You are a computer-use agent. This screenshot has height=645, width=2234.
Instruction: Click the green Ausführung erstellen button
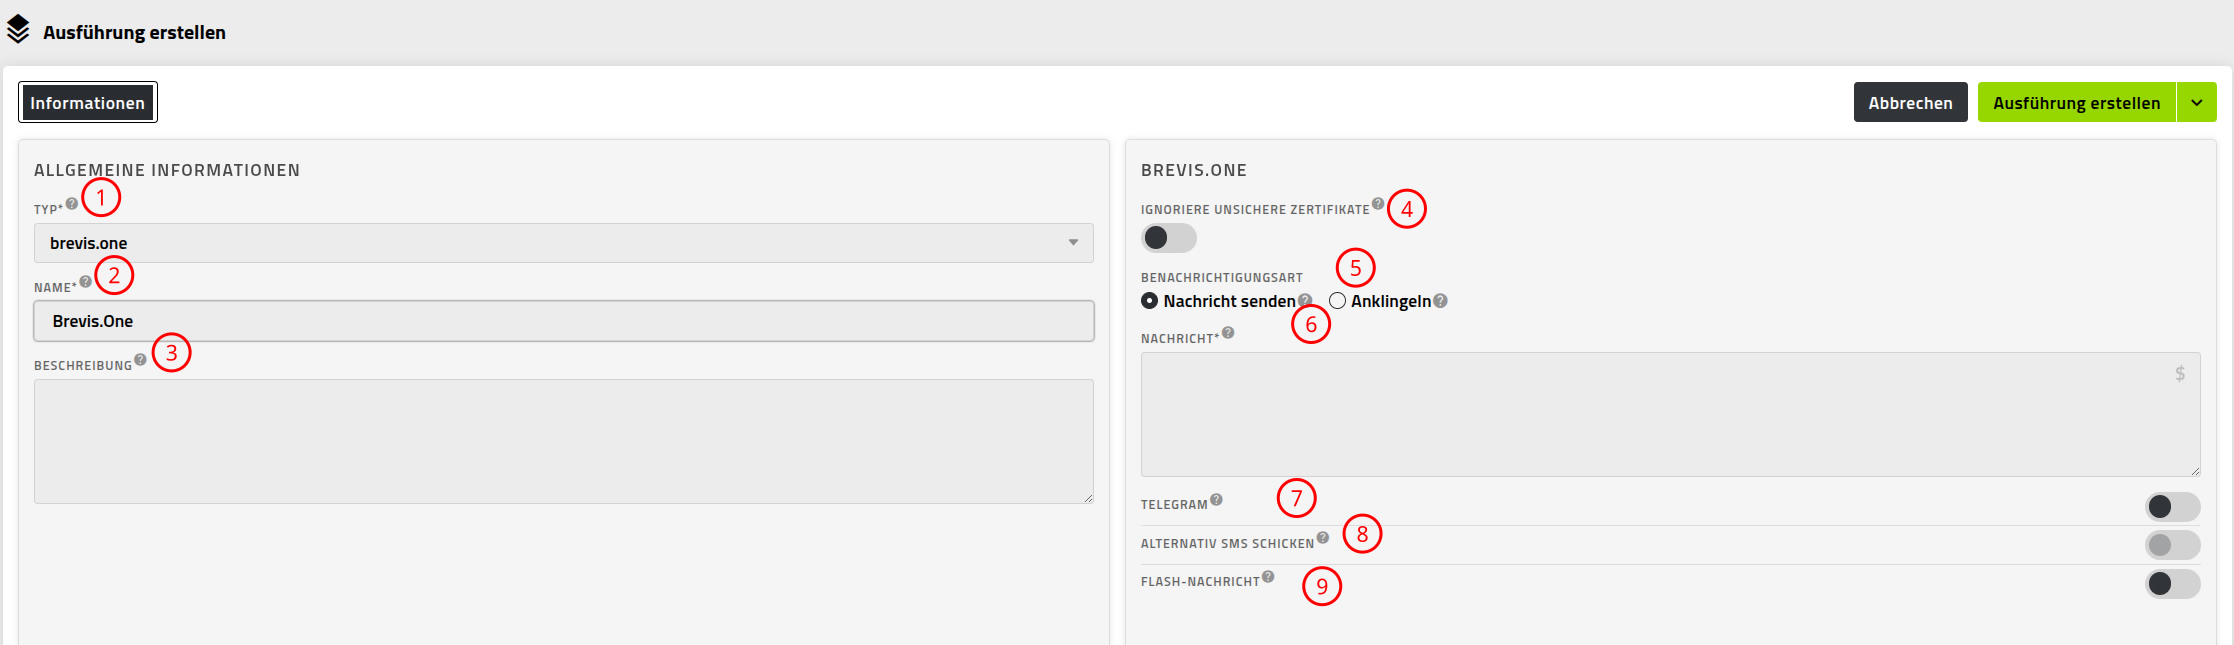pos(2077,103)
